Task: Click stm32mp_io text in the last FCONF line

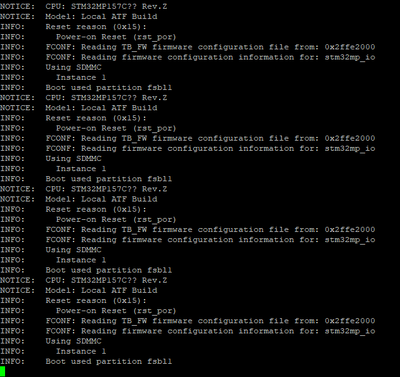Action: click(x=350, y=331)
